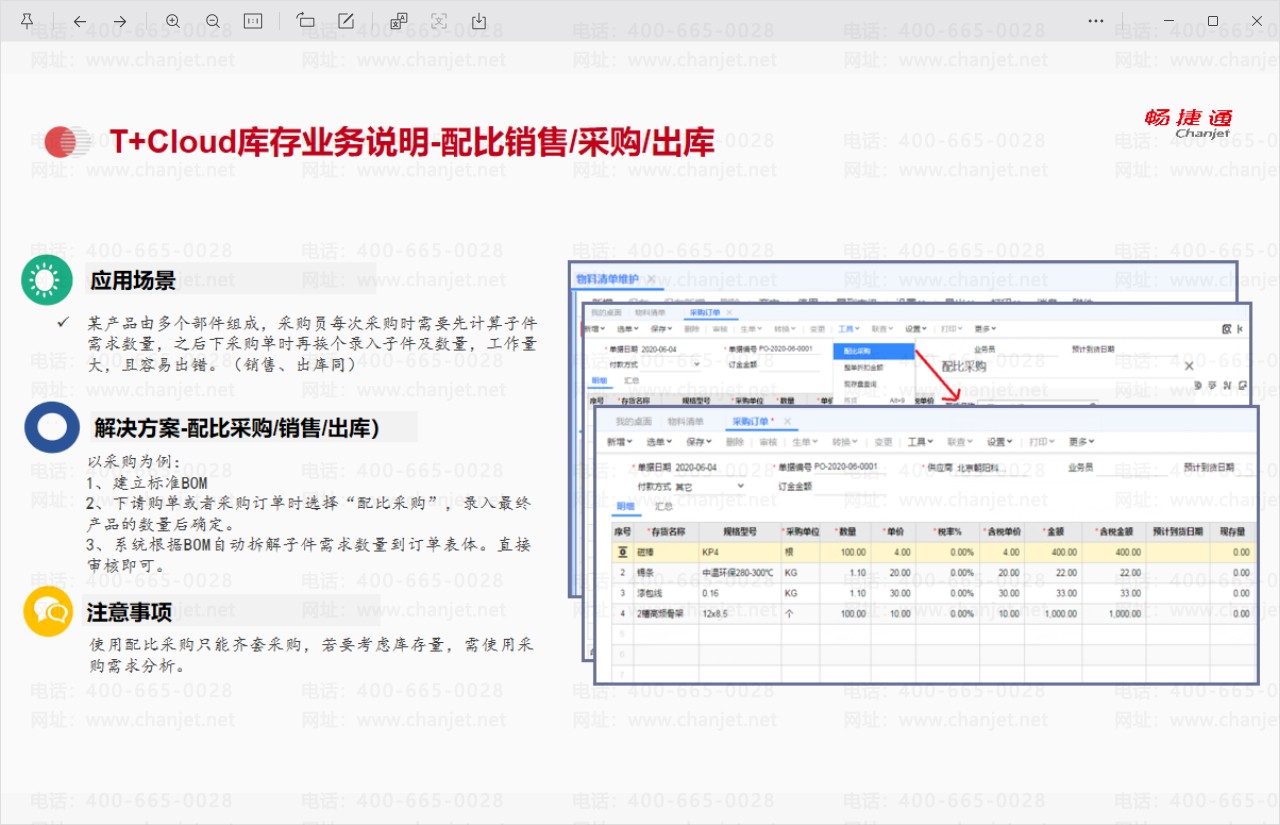Zoom out of the image
The image size is (1280, 825).
213,21
